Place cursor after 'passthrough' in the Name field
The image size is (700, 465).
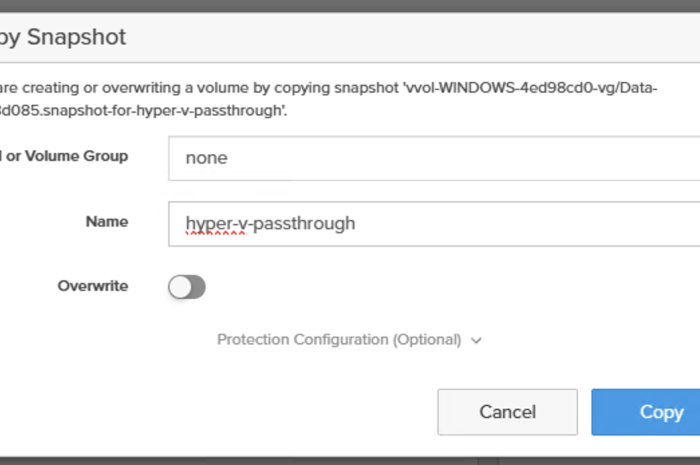[x=357, y=224]
